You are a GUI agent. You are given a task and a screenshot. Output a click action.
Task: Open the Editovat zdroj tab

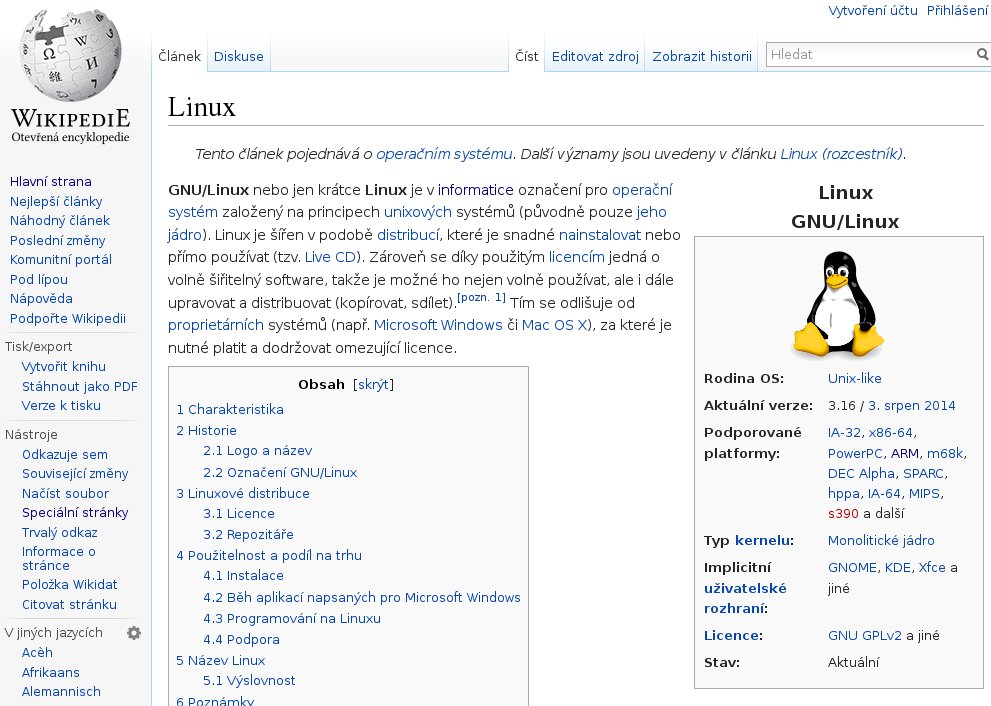coord(595,56)
